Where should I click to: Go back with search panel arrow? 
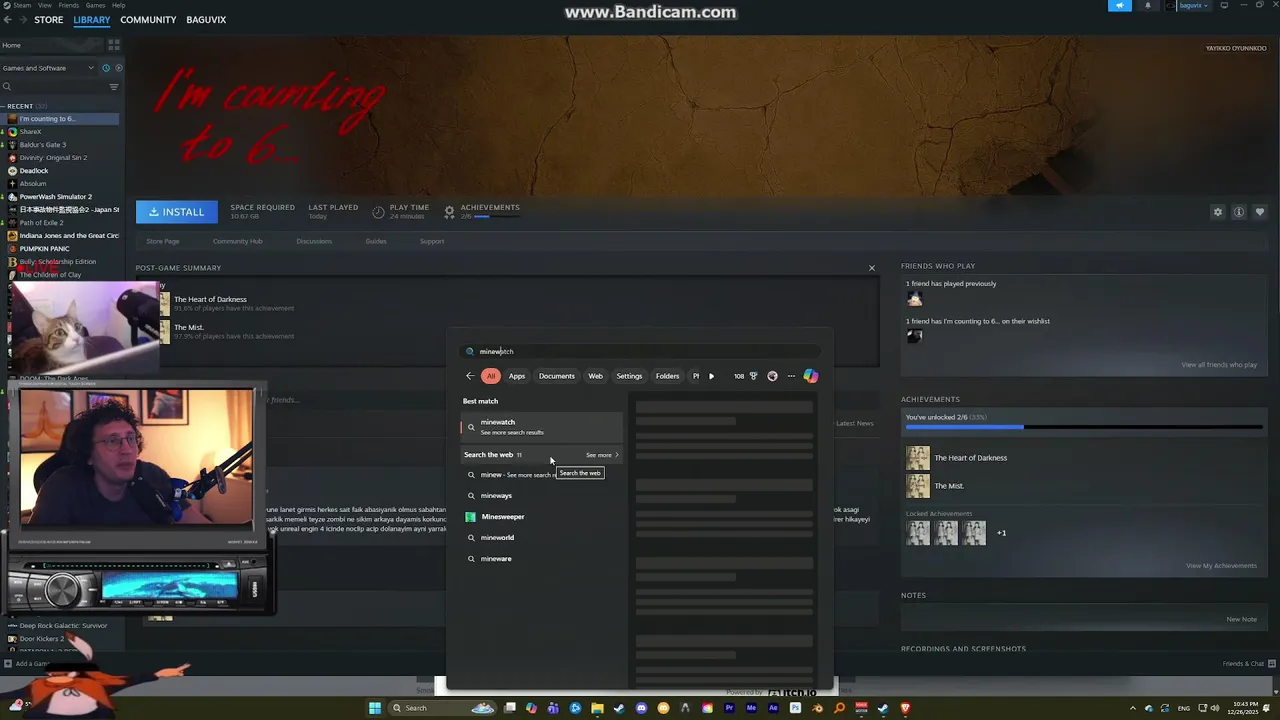(470, 376)
